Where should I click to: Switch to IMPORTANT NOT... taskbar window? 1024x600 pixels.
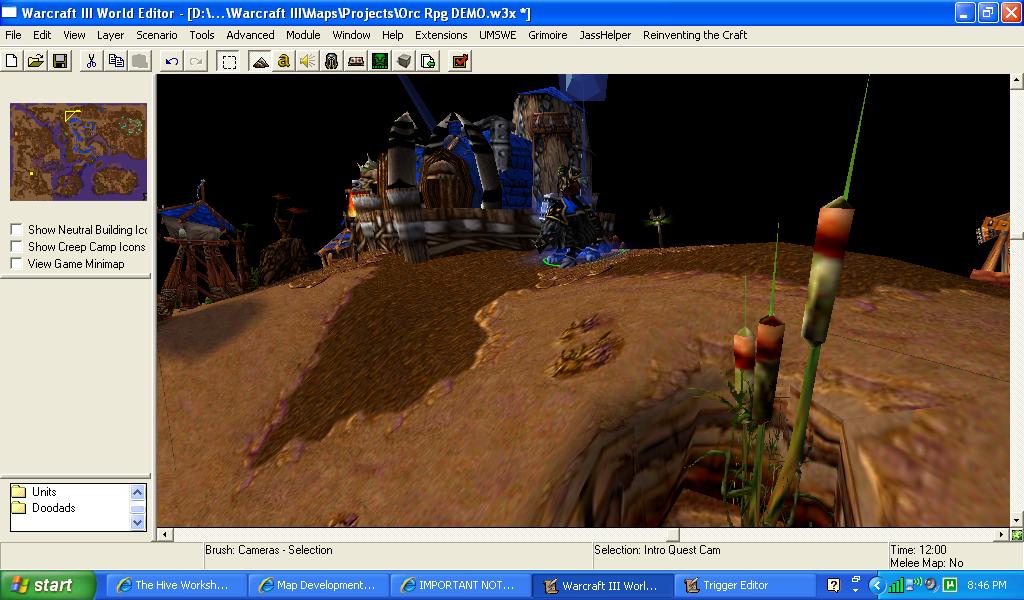461,585
